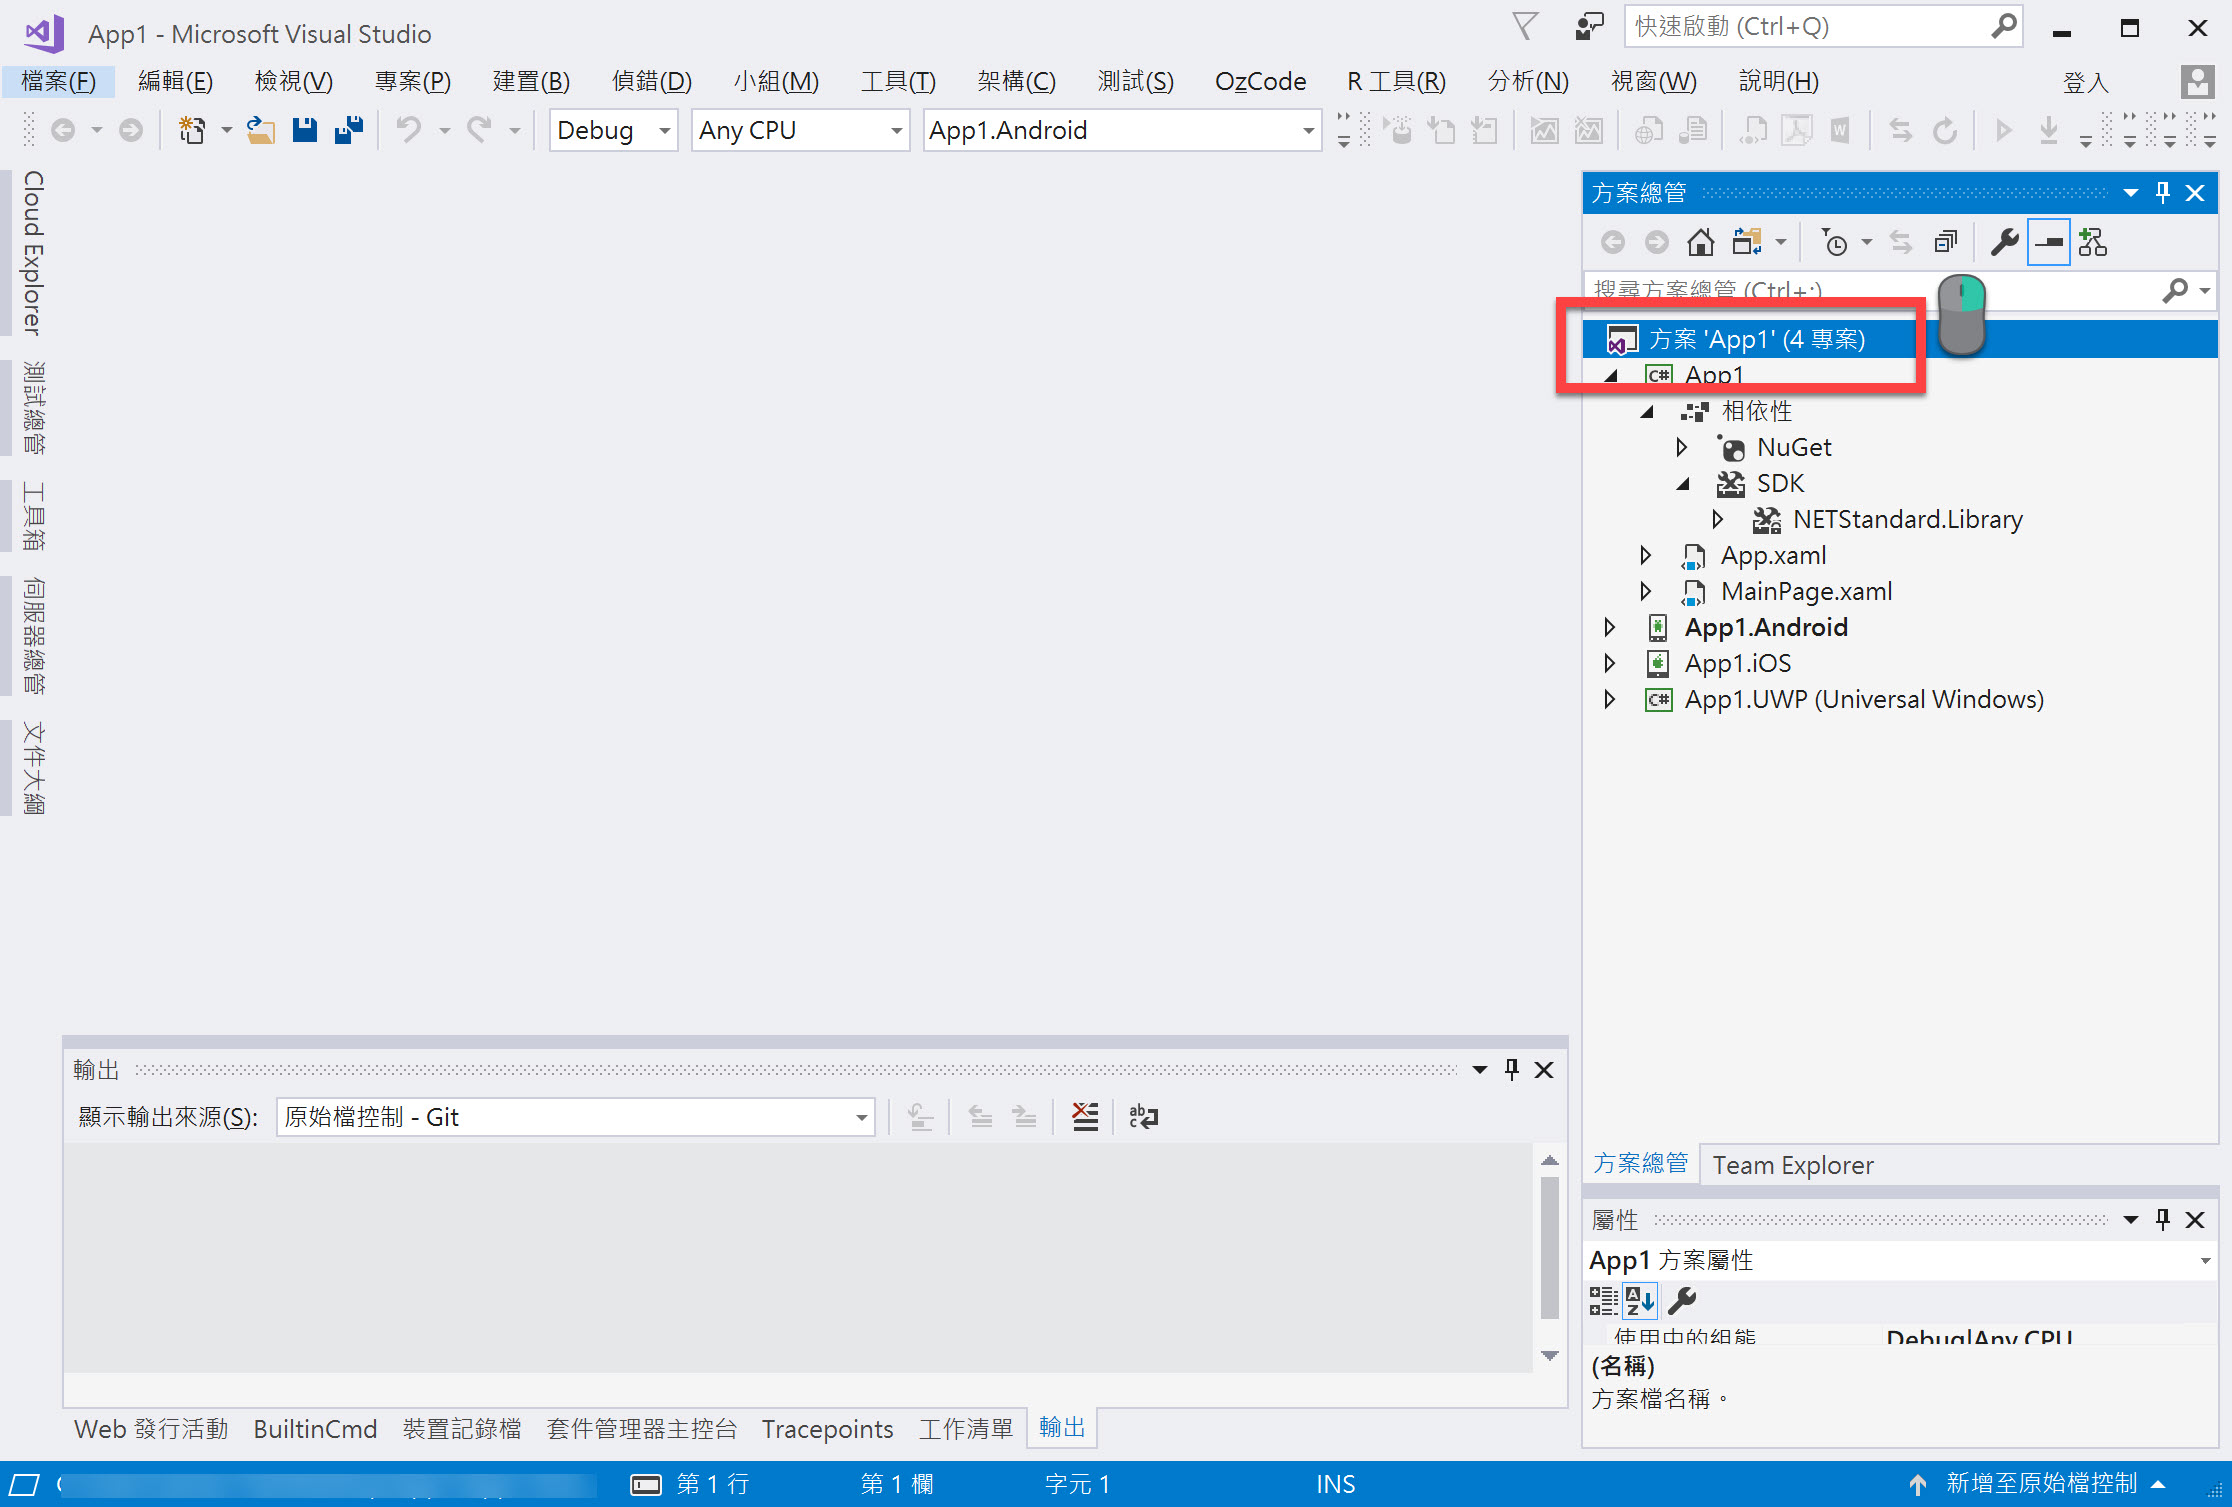
Task: Open the 顯示輸出來源 Git source dropdown
Action: pos(576,1117)
